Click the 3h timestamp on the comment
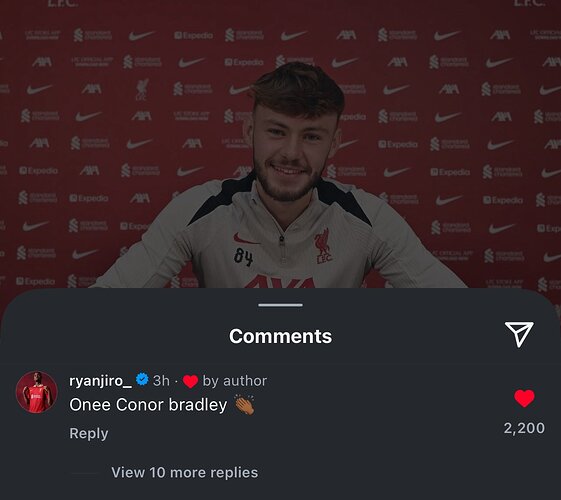The width and height of the screenshot is (561, 500). click(161, 381)
